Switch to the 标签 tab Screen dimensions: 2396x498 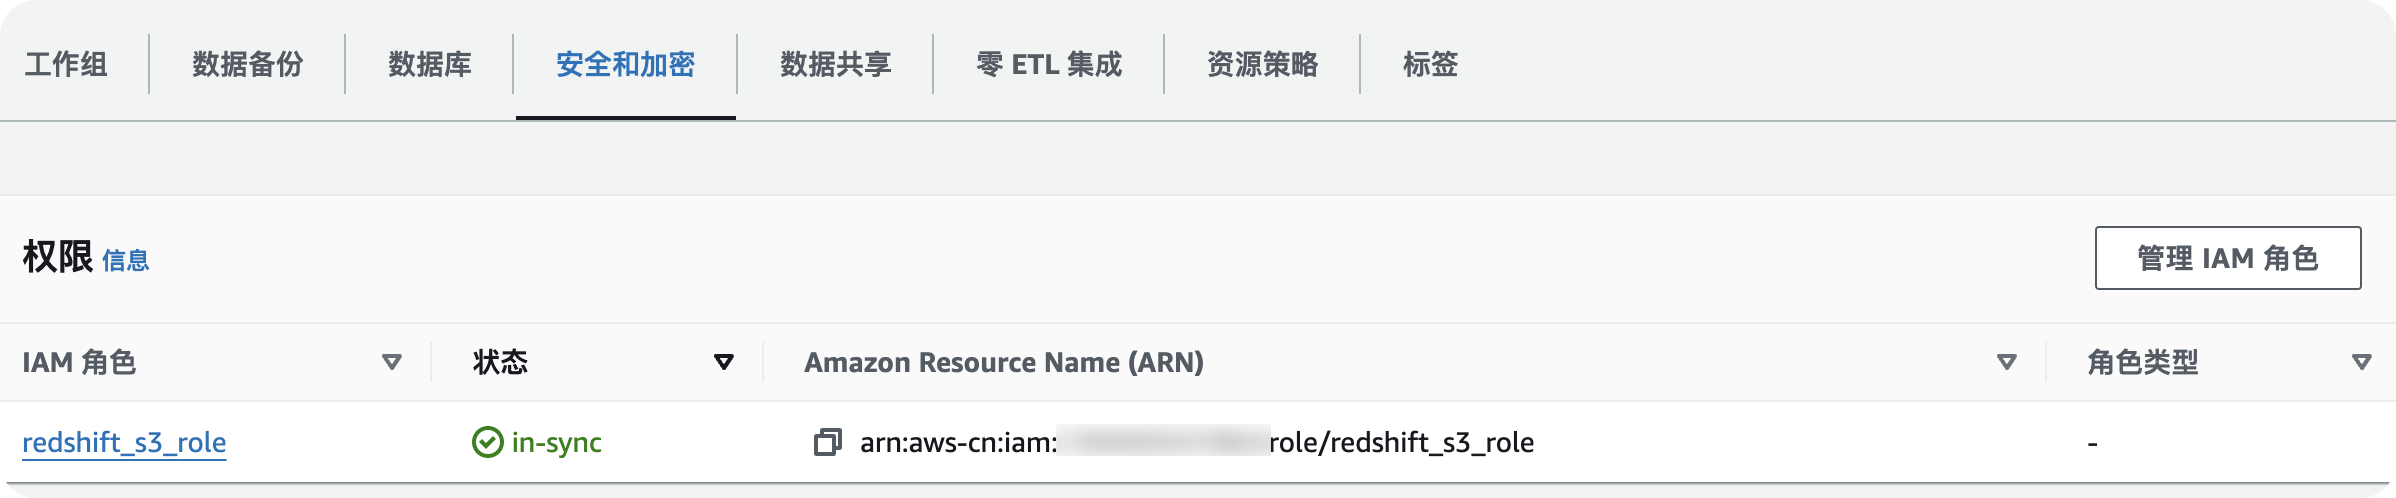[1430, 64]
